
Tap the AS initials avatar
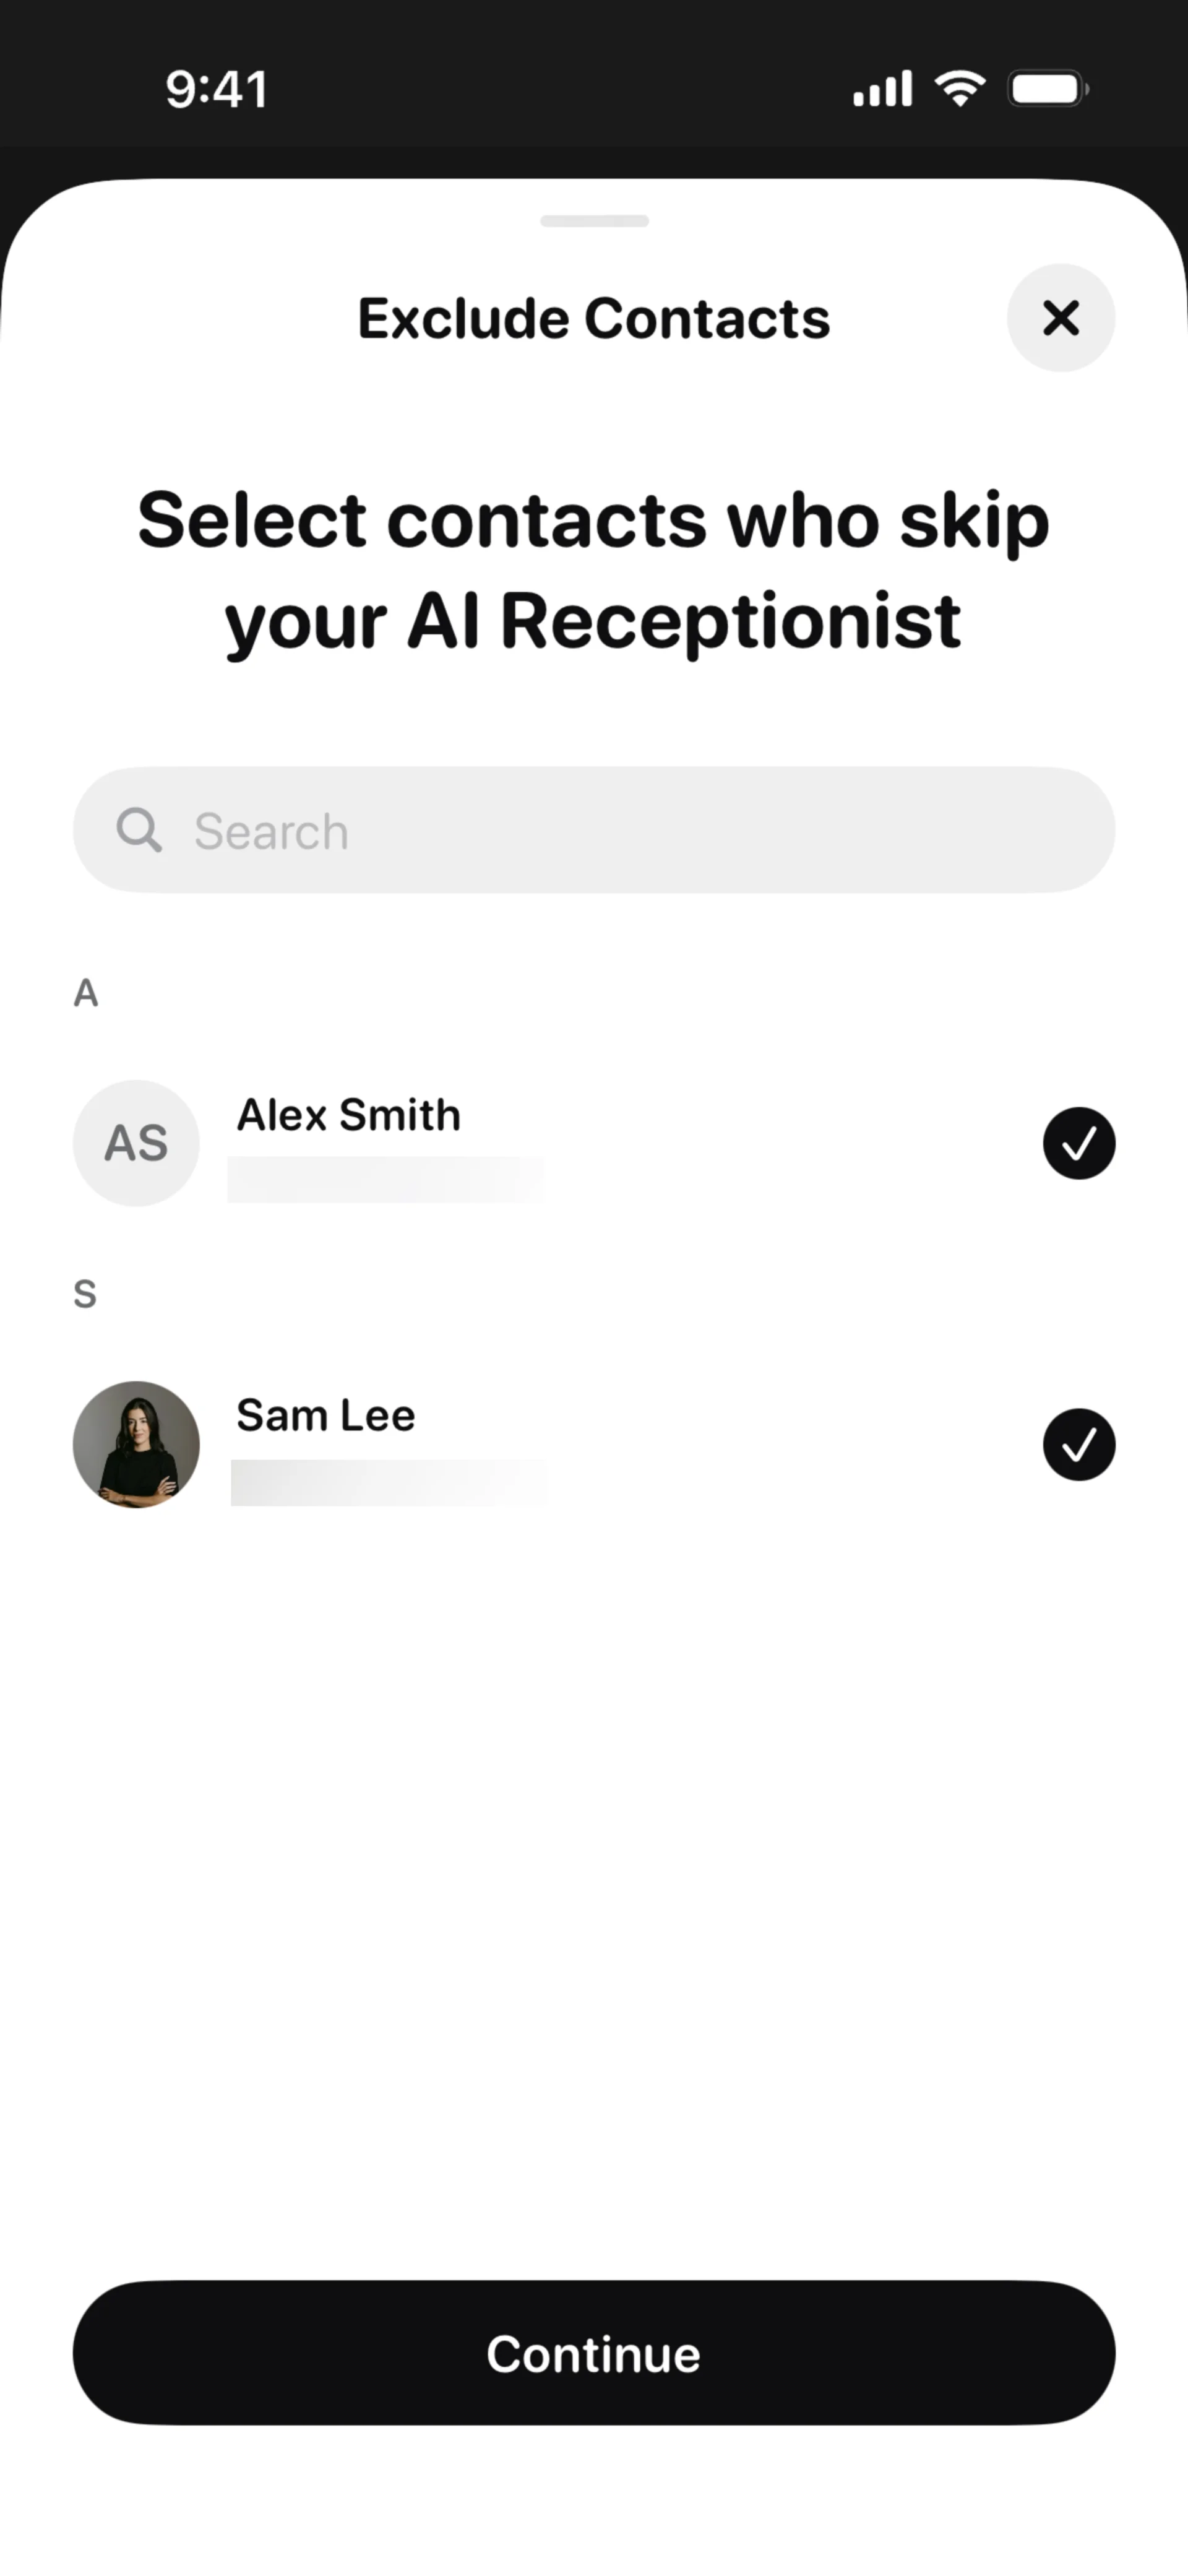tap(136, 1143)
